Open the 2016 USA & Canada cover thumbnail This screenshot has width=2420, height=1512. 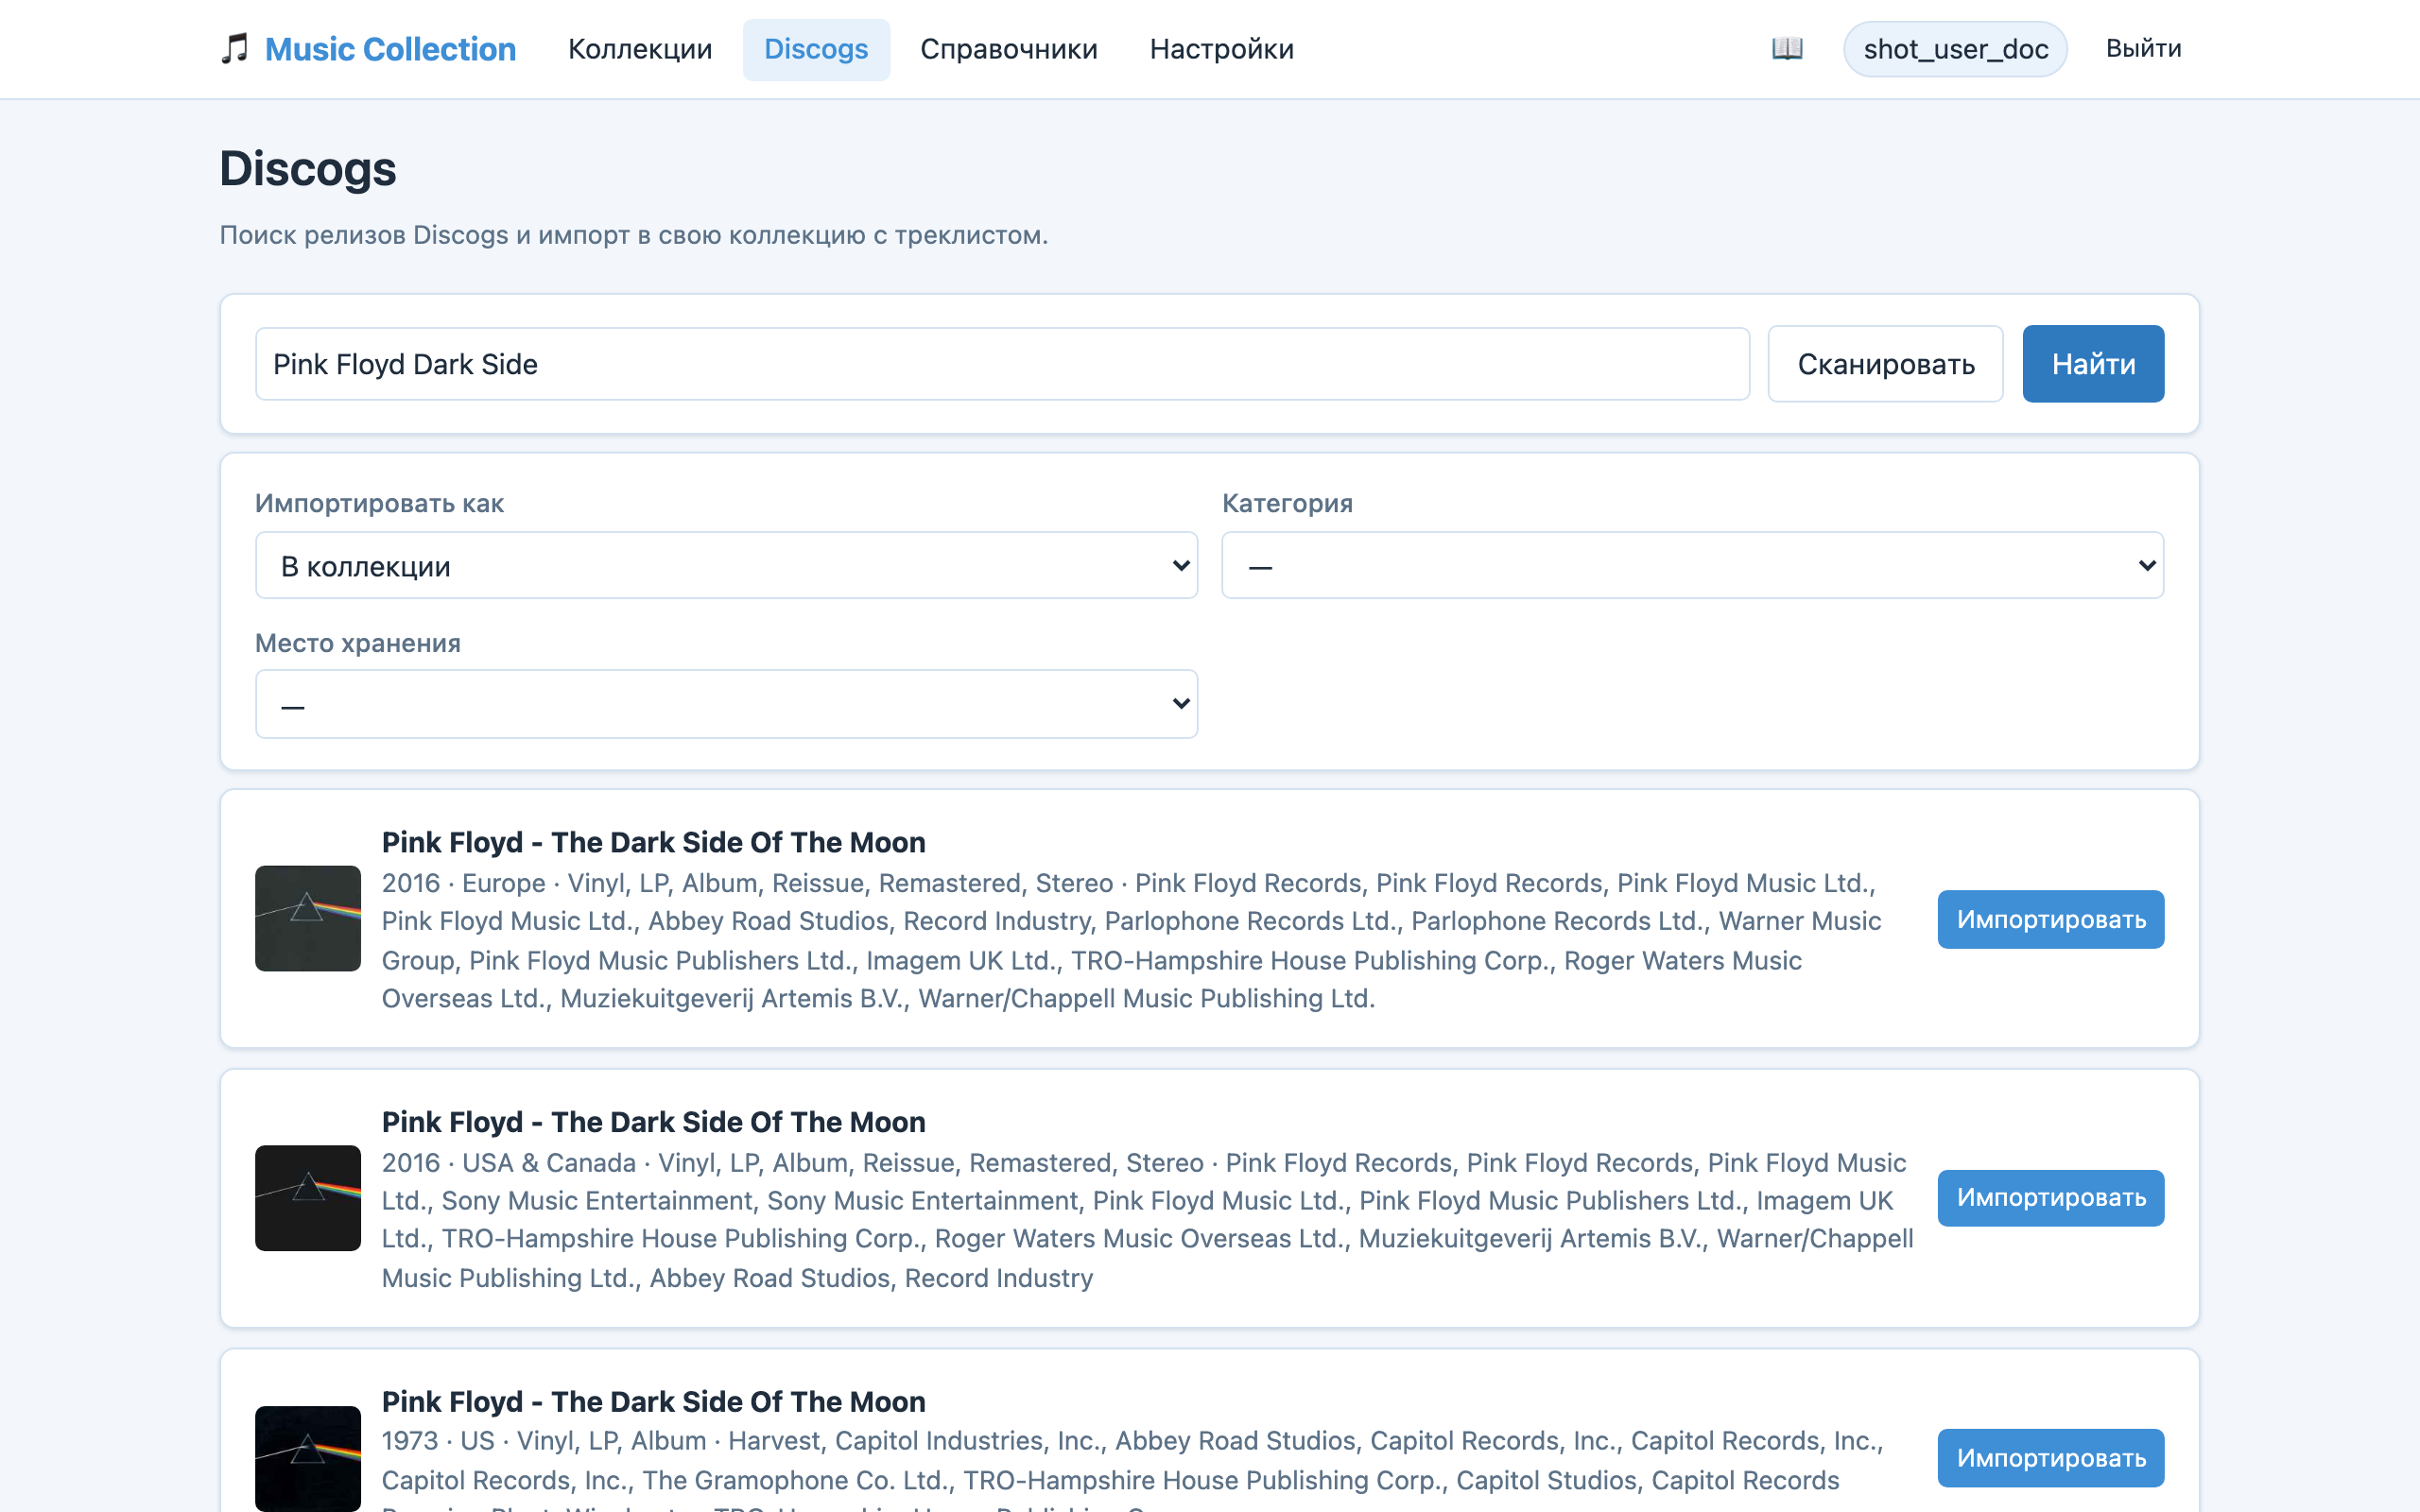308,1198
